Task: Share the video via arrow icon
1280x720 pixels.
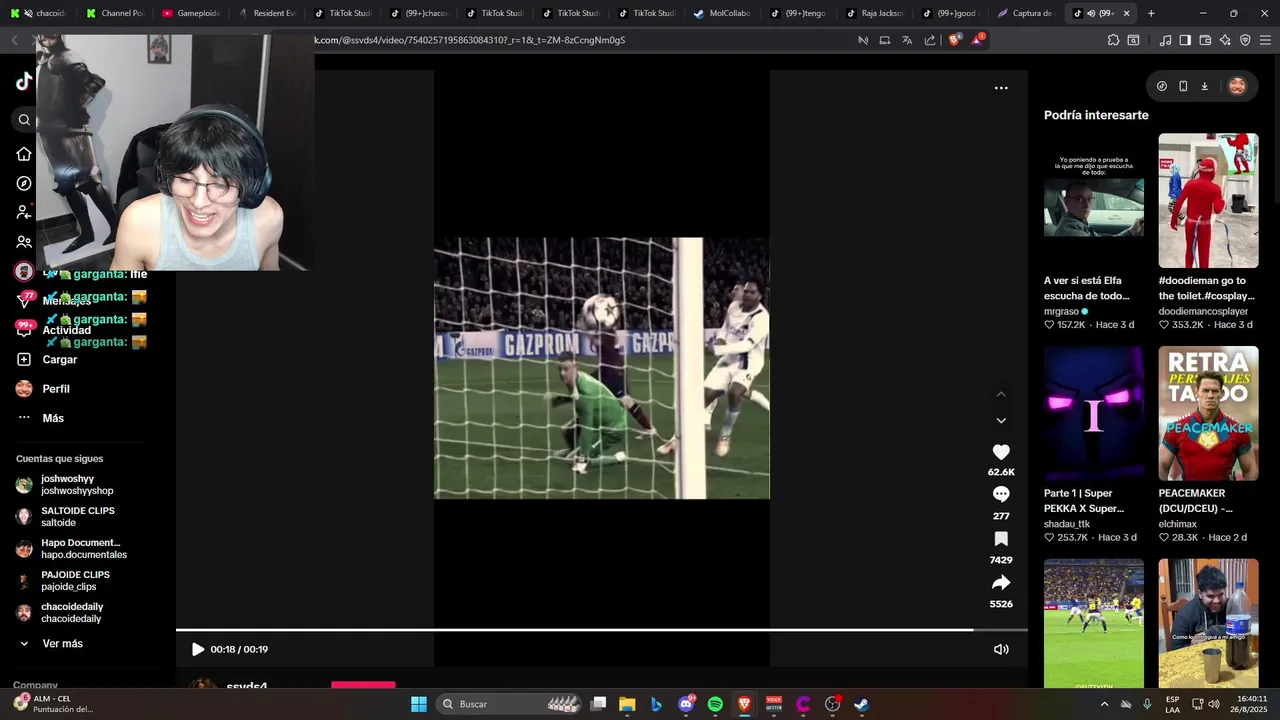Action: click(x=1001, y=583)
